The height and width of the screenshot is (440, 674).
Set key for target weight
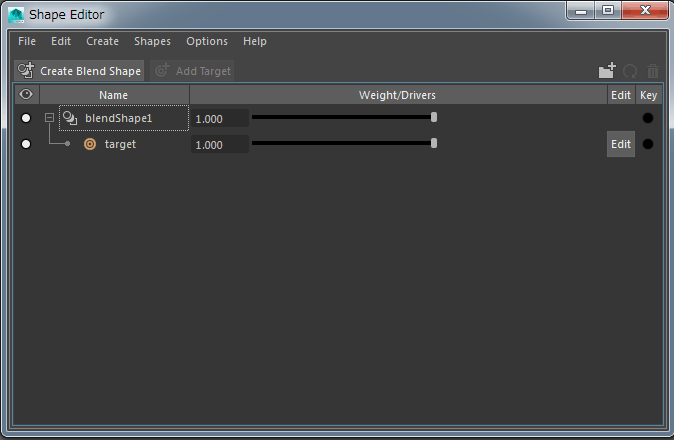click(648, 144)
